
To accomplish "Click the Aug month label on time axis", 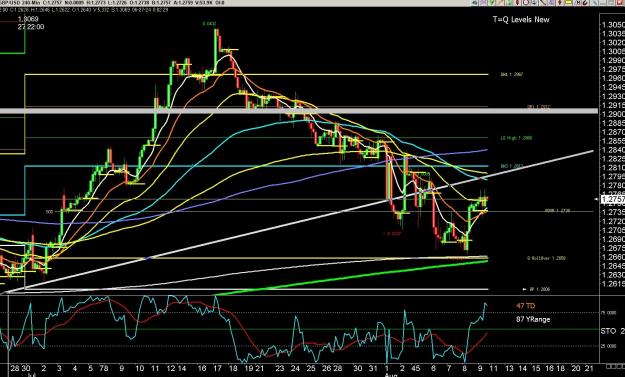I will [x=391, y=375].
